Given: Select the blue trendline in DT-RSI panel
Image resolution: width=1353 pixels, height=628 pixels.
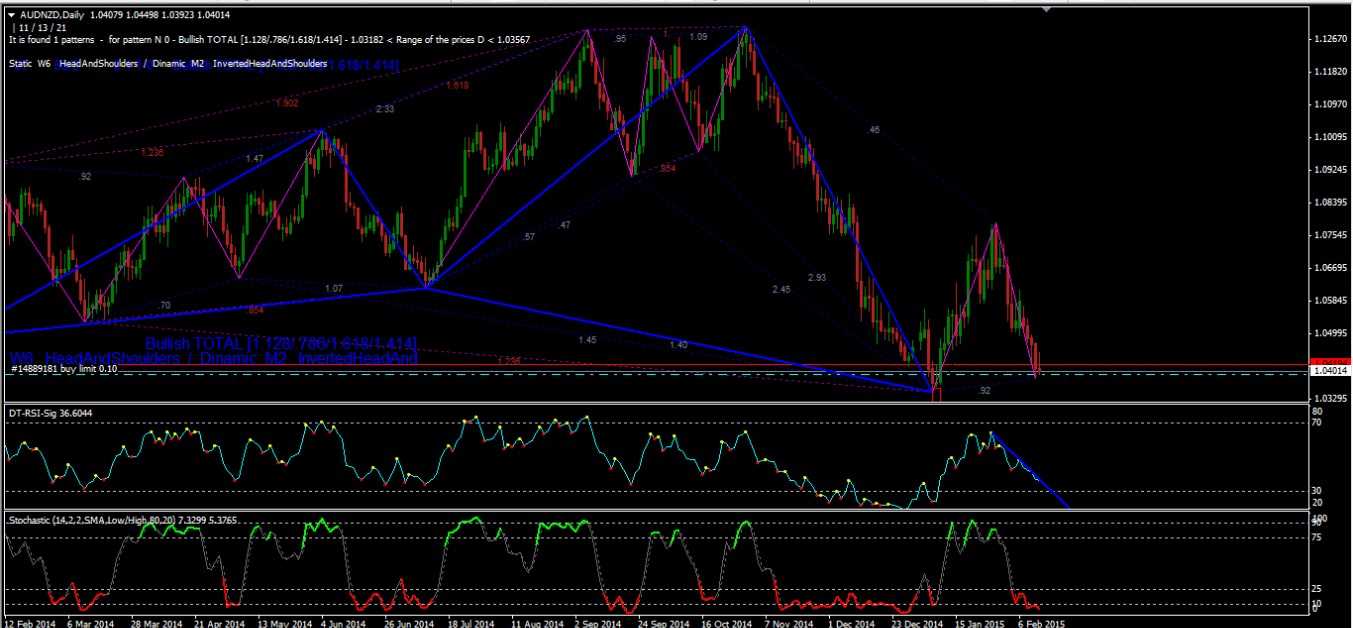Looking at the screenshot, I should click(x=1030, y=472).
